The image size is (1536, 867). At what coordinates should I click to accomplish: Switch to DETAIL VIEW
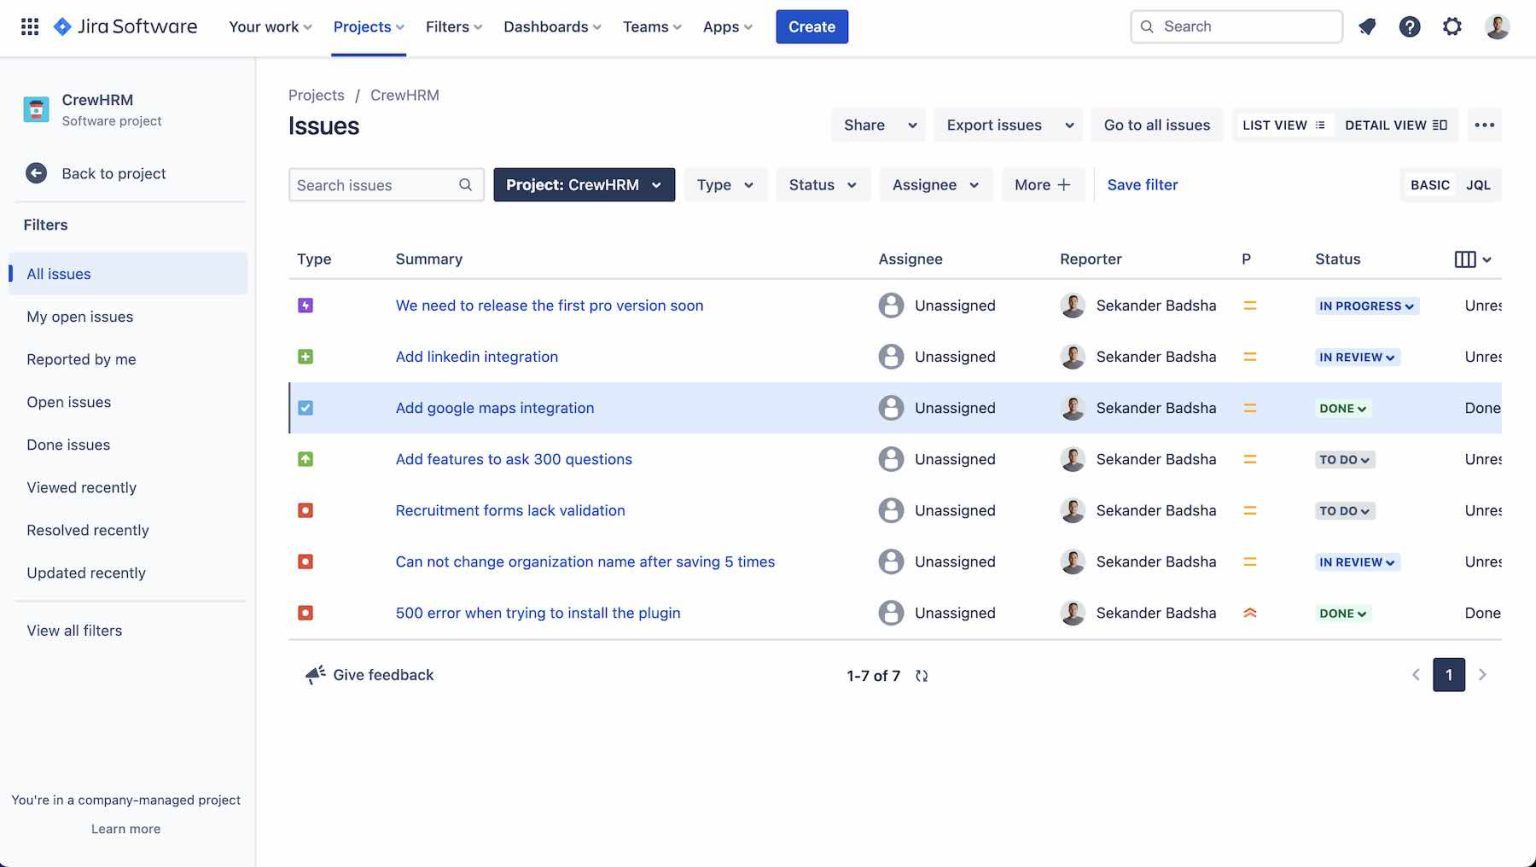coord(1396,124)
